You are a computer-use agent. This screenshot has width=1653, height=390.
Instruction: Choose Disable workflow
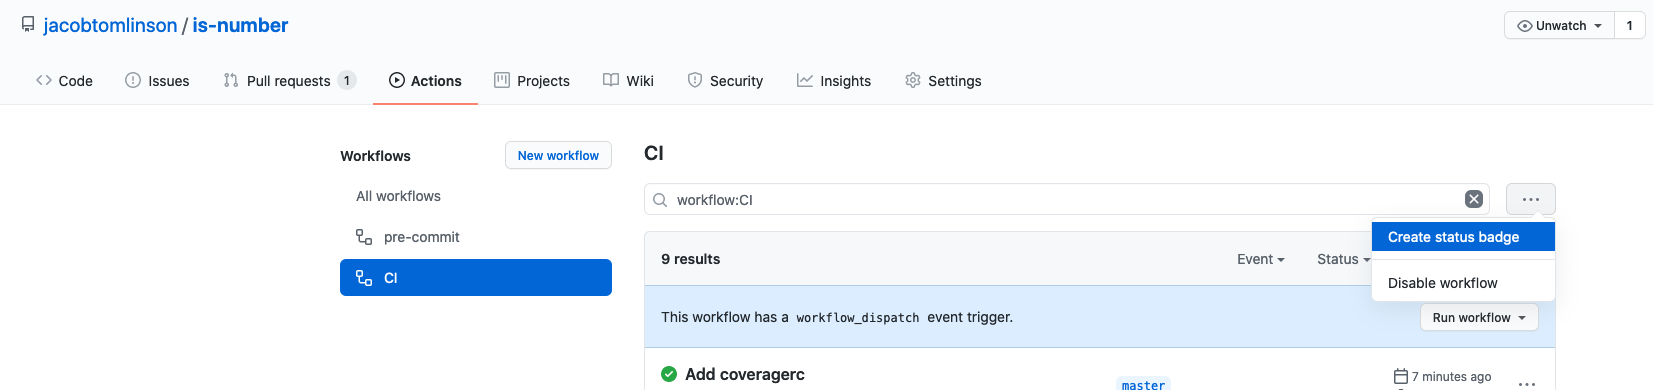coord(1463,283)
